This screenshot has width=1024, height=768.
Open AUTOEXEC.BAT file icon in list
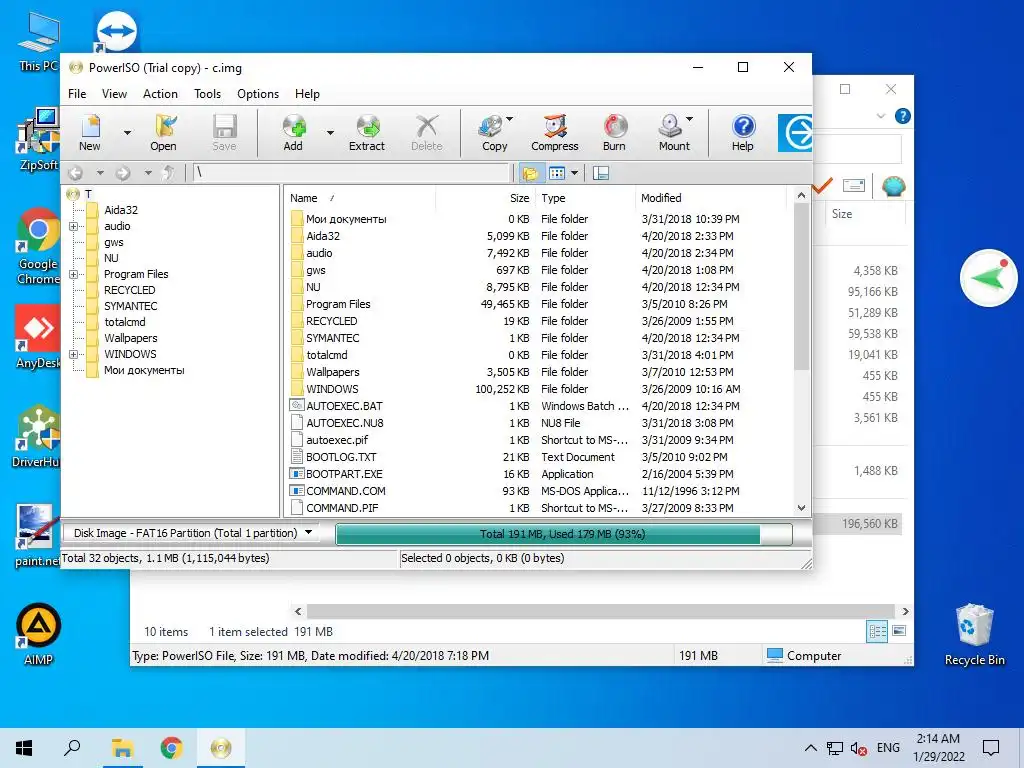click(x=297, y=406)
